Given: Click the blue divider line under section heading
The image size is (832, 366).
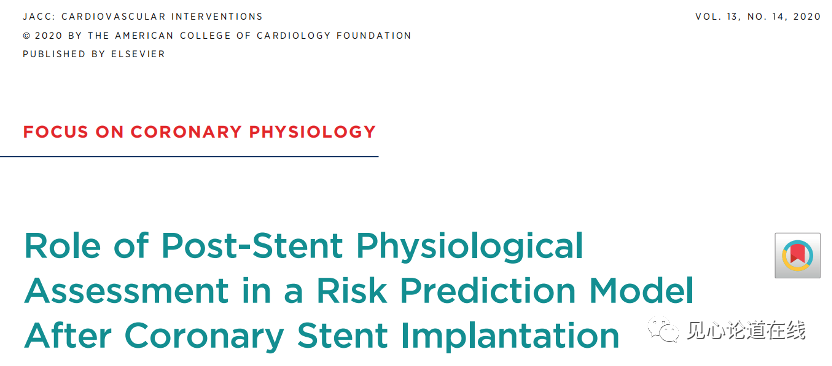Looking at the screenshot, I should (189, 156).
